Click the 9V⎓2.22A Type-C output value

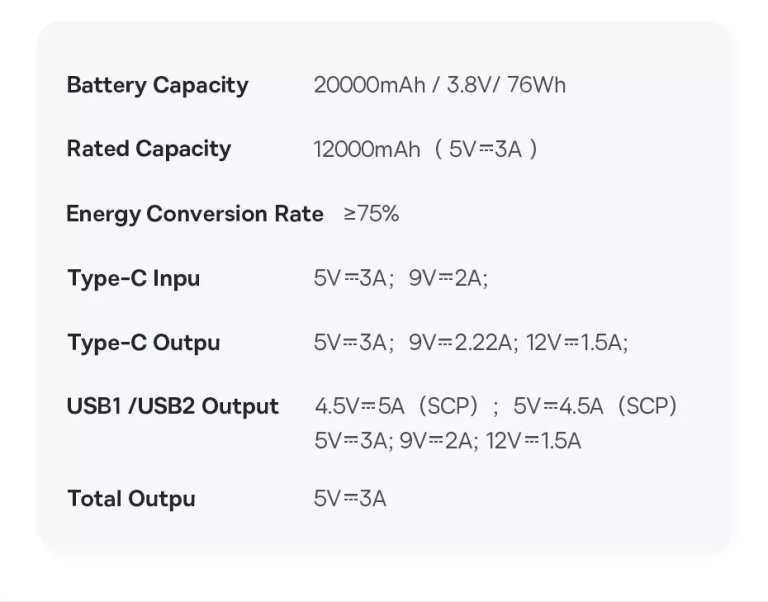point(462,343)
